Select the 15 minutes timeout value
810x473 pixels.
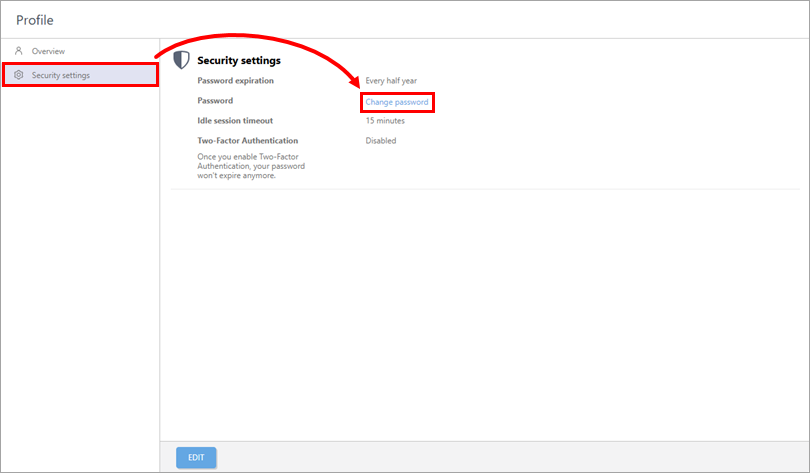pos(385,120)
